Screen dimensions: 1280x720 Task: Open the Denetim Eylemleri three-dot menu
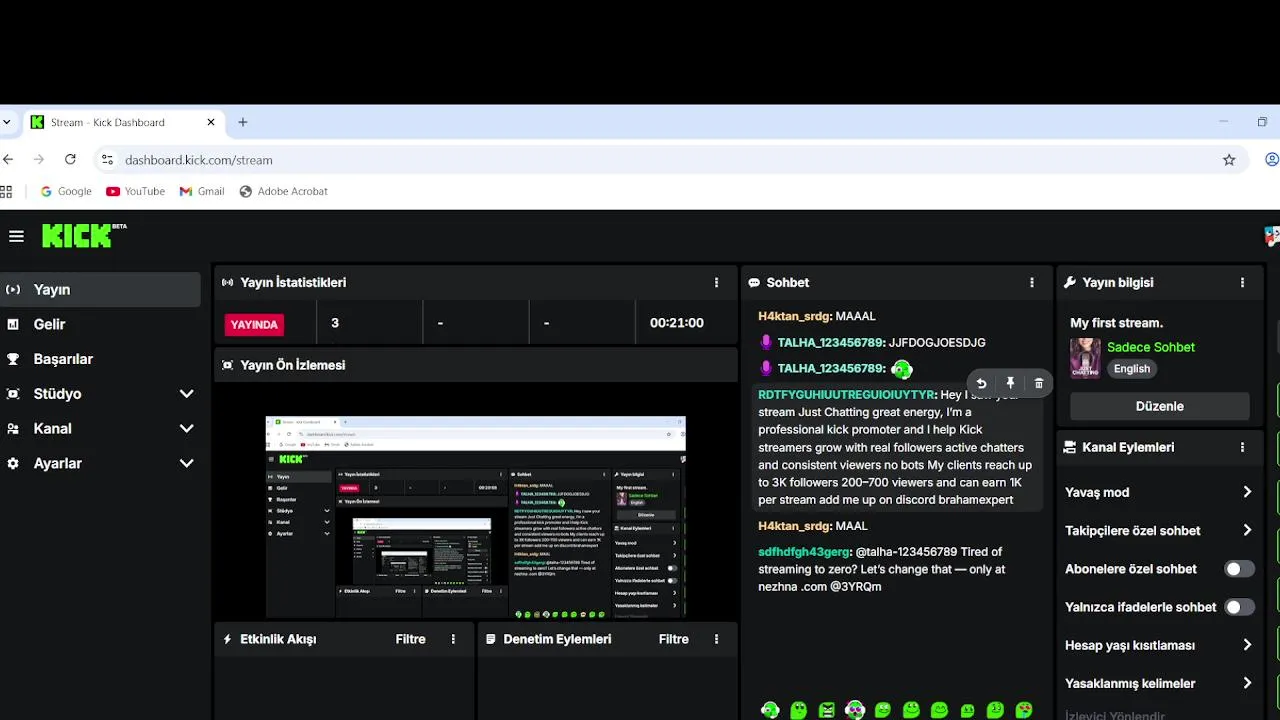(716, 639)
